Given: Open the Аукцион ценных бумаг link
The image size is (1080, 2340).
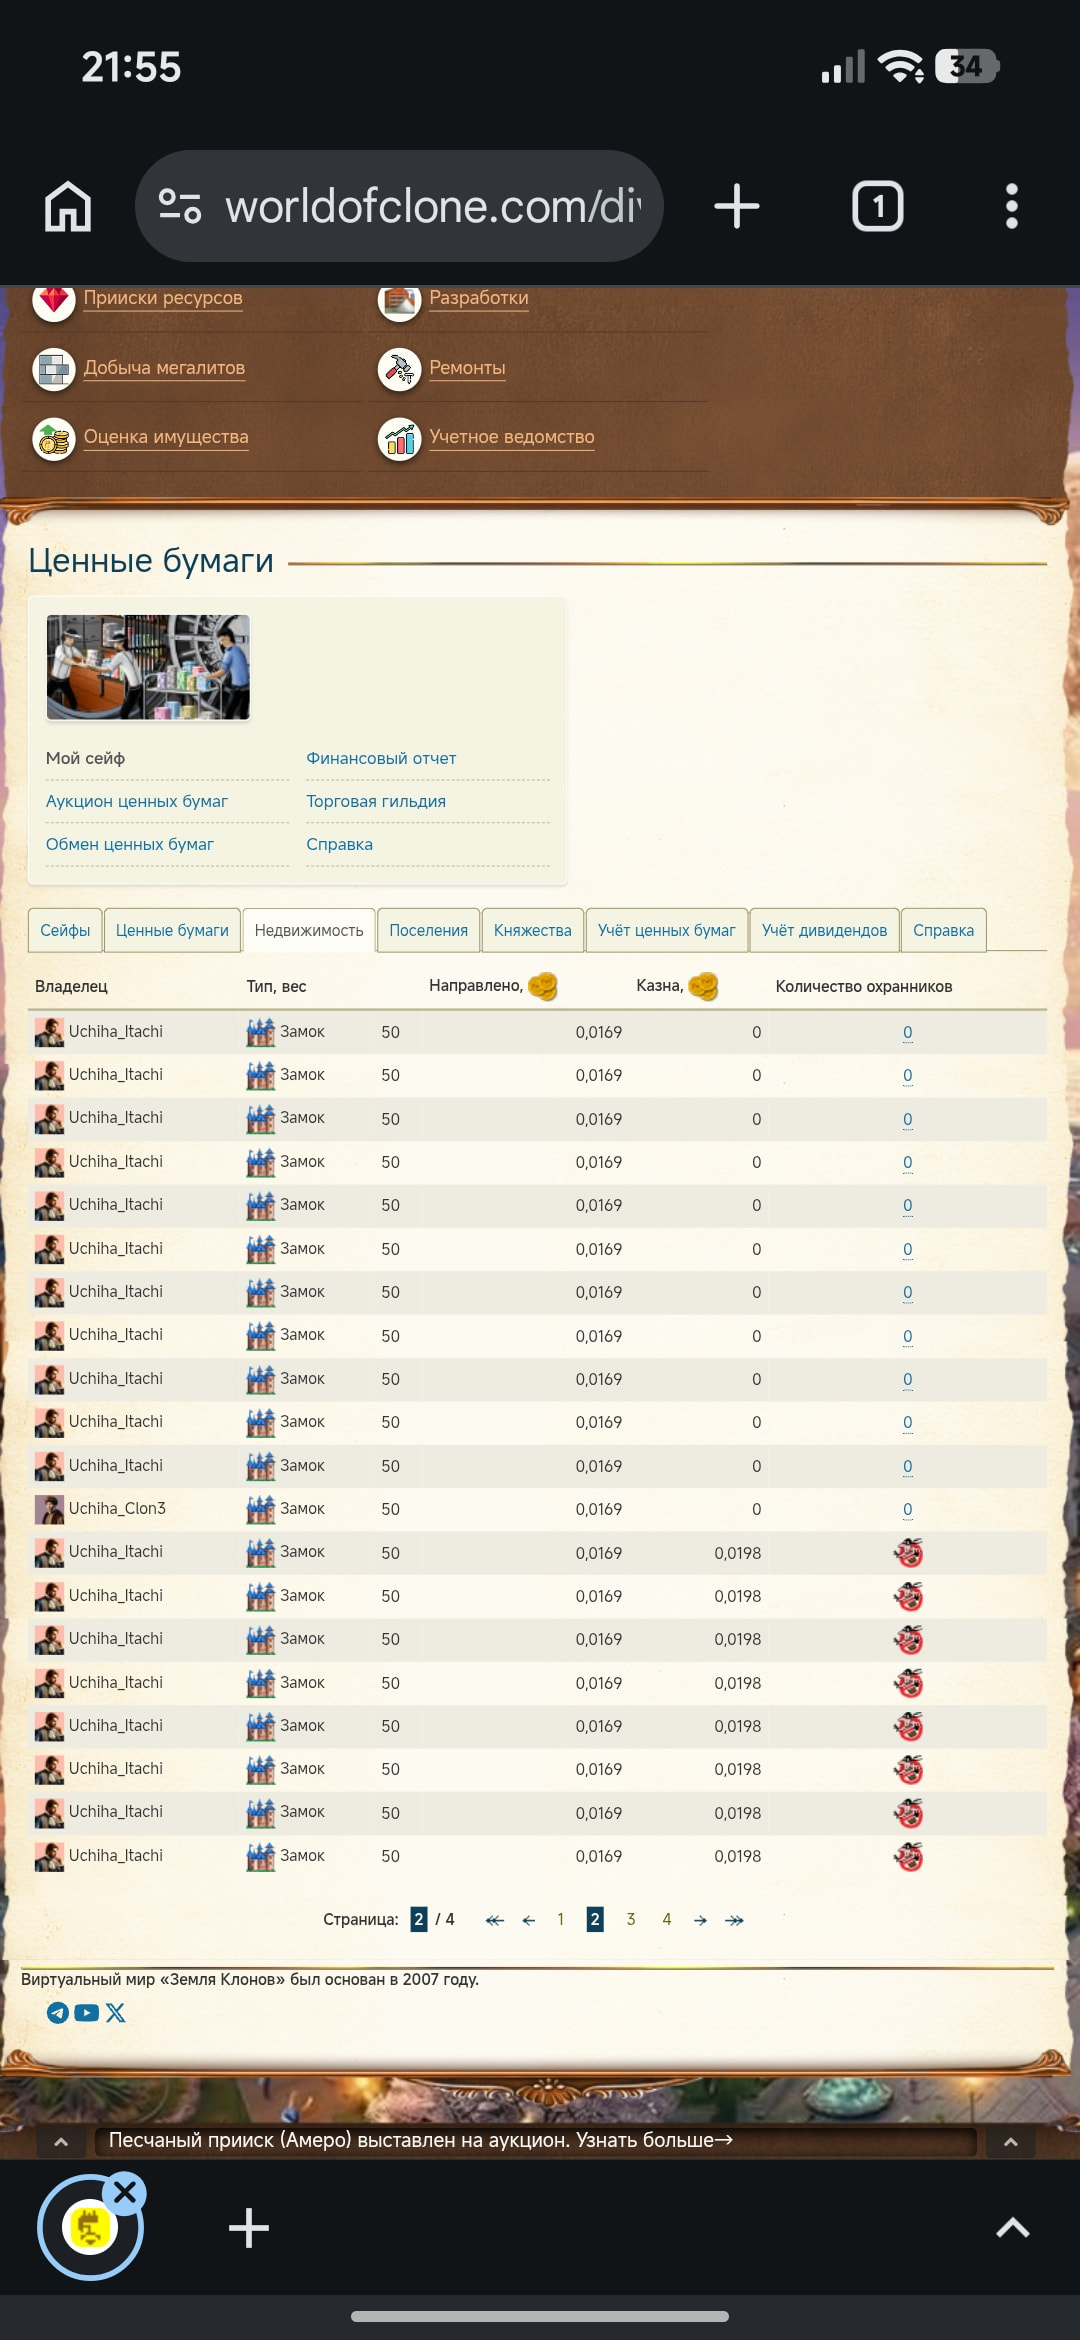Looking at the screenshot, I should (137, 801).
